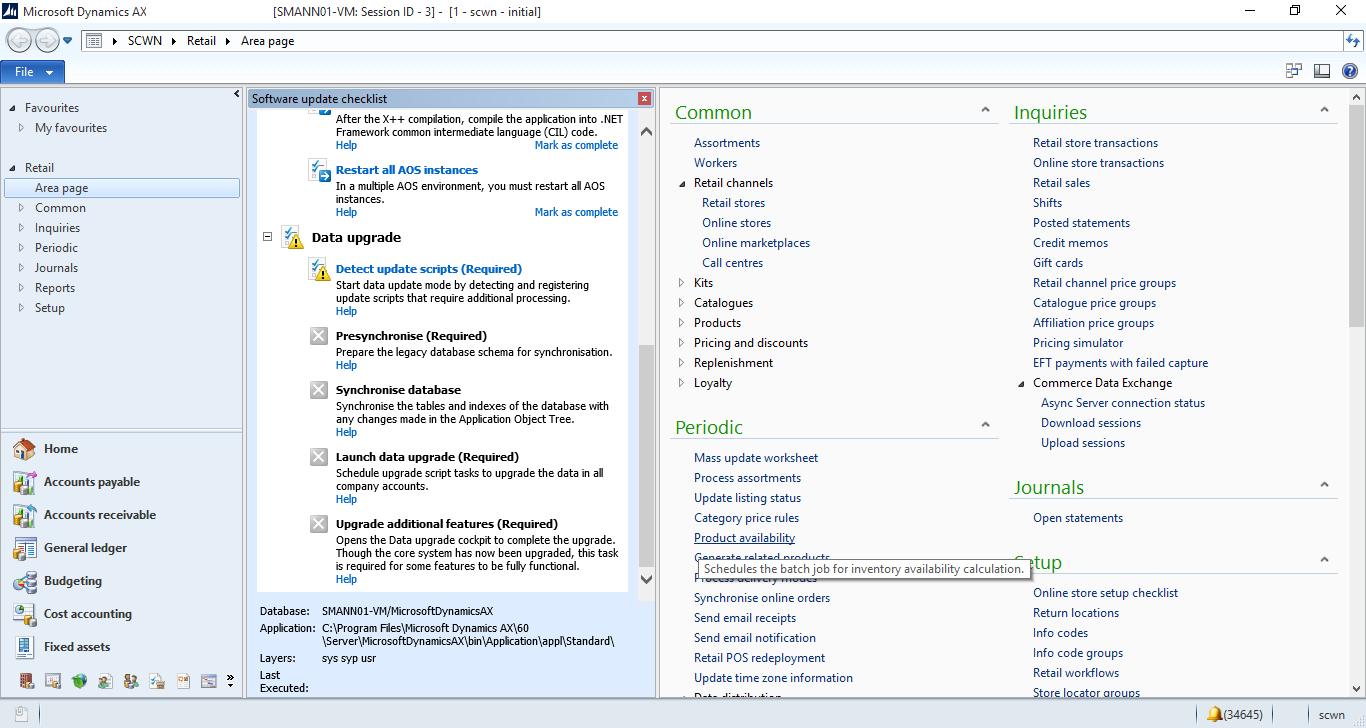Open the Pricing simulator inquiry
Screen dimensions: 1366x728
(1078, 343)
